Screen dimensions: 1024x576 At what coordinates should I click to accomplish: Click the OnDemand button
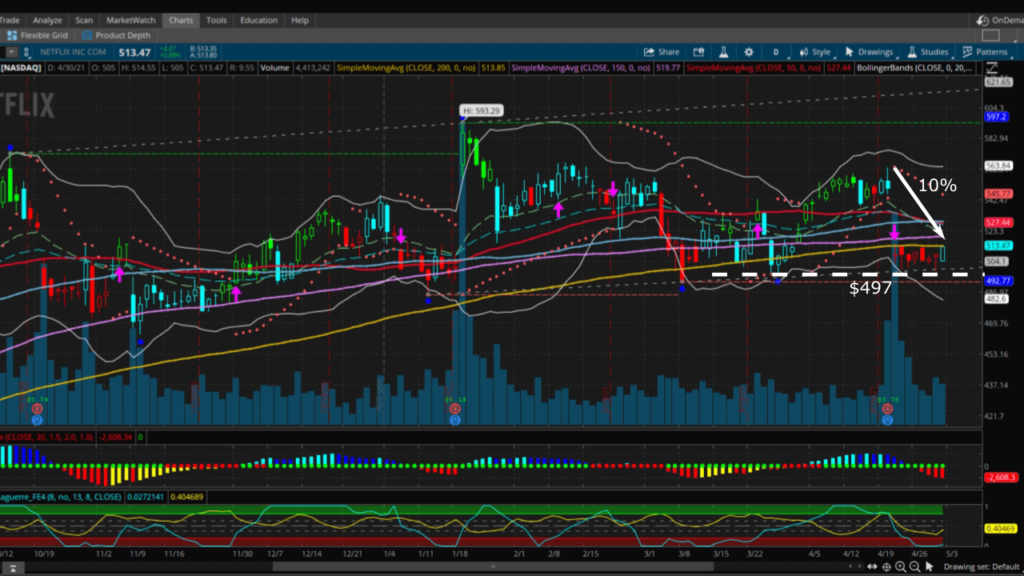point(1000,20)
